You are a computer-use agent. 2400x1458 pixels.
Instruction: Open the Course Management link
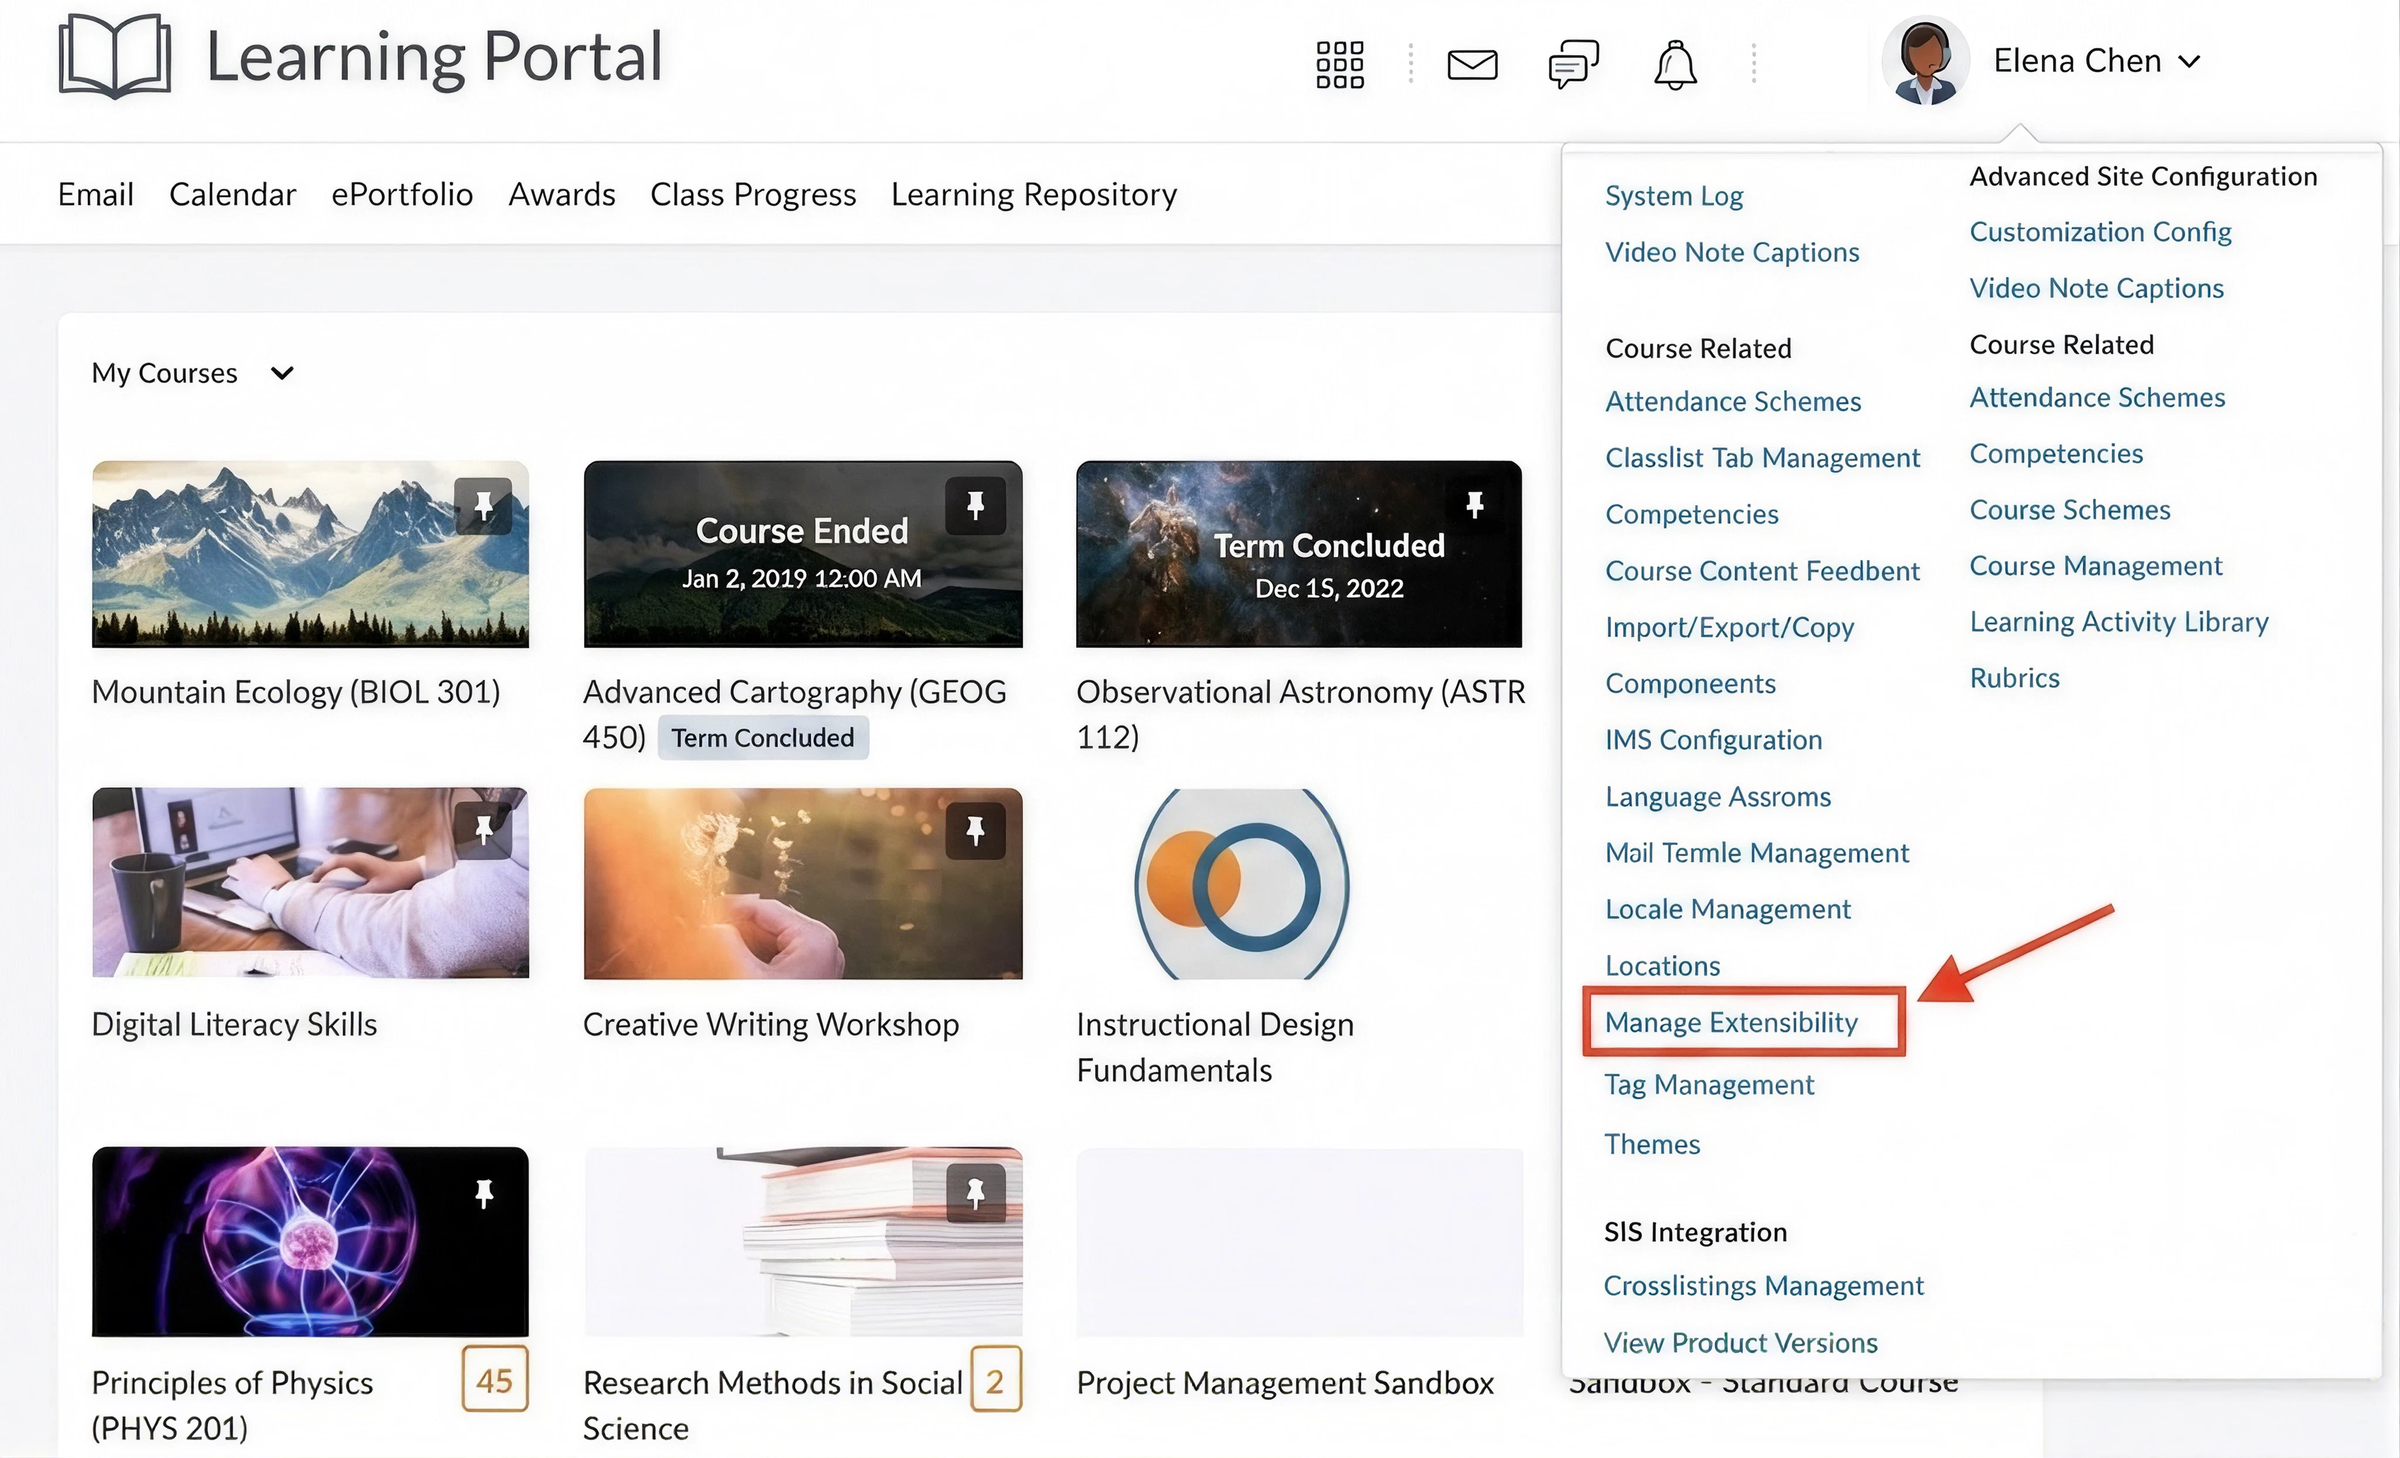(x=2095, y=566)
